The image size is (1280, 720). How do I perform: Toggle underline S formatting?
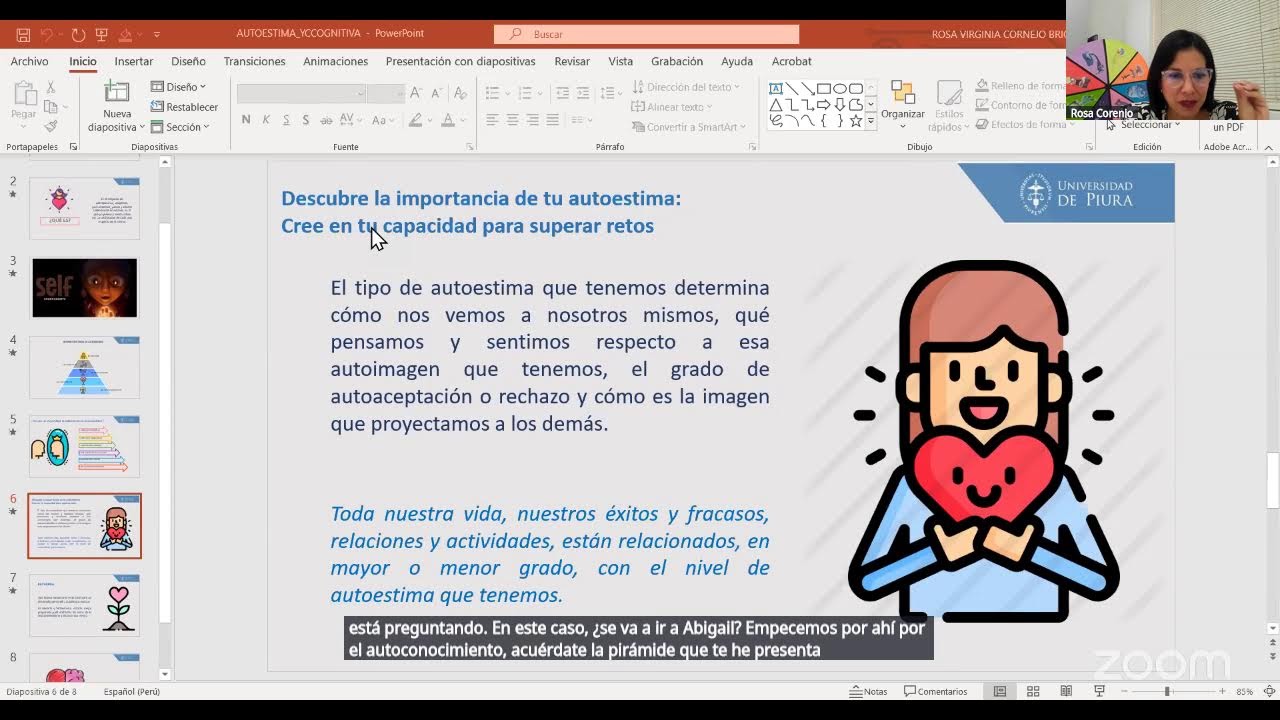tap(286, 120)
